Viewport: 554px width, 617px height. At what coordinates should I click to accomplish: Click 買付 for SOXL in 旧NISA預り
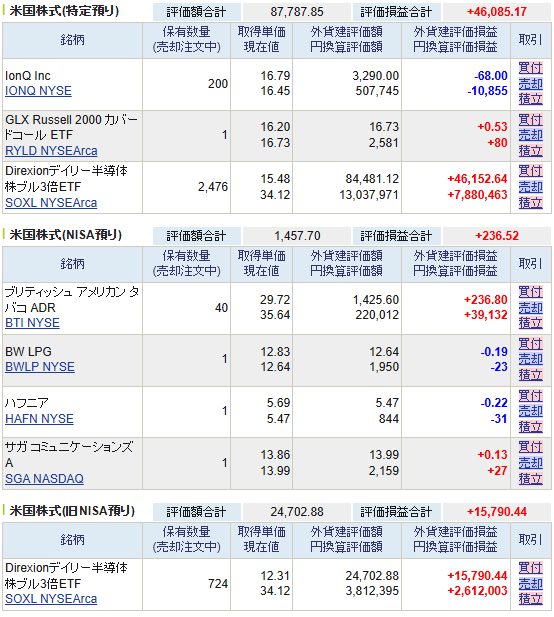point(530,568)
